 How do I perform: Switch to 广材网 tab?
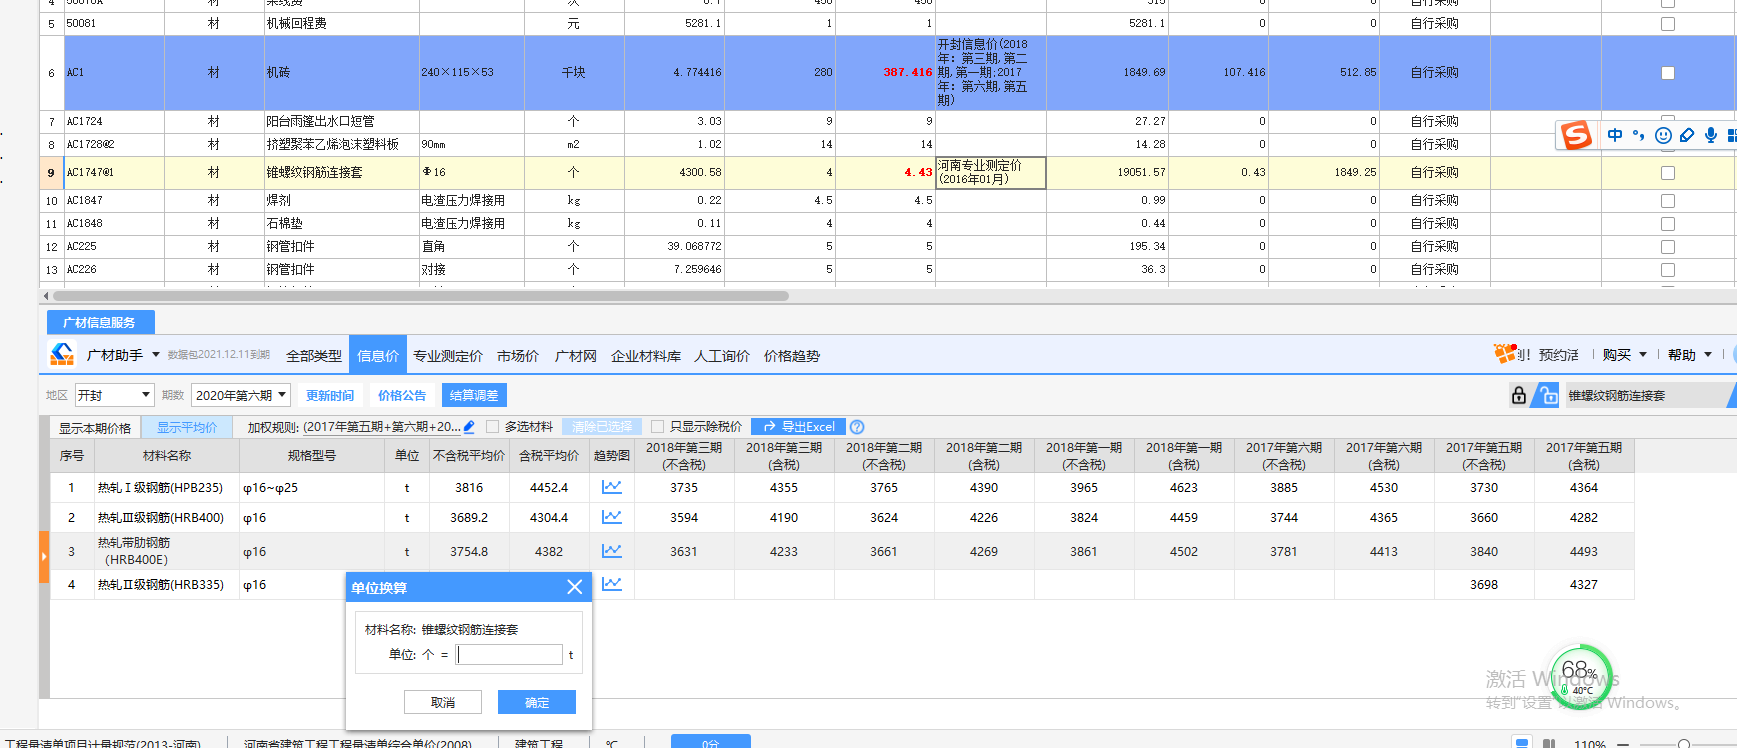tap(576, 356)
